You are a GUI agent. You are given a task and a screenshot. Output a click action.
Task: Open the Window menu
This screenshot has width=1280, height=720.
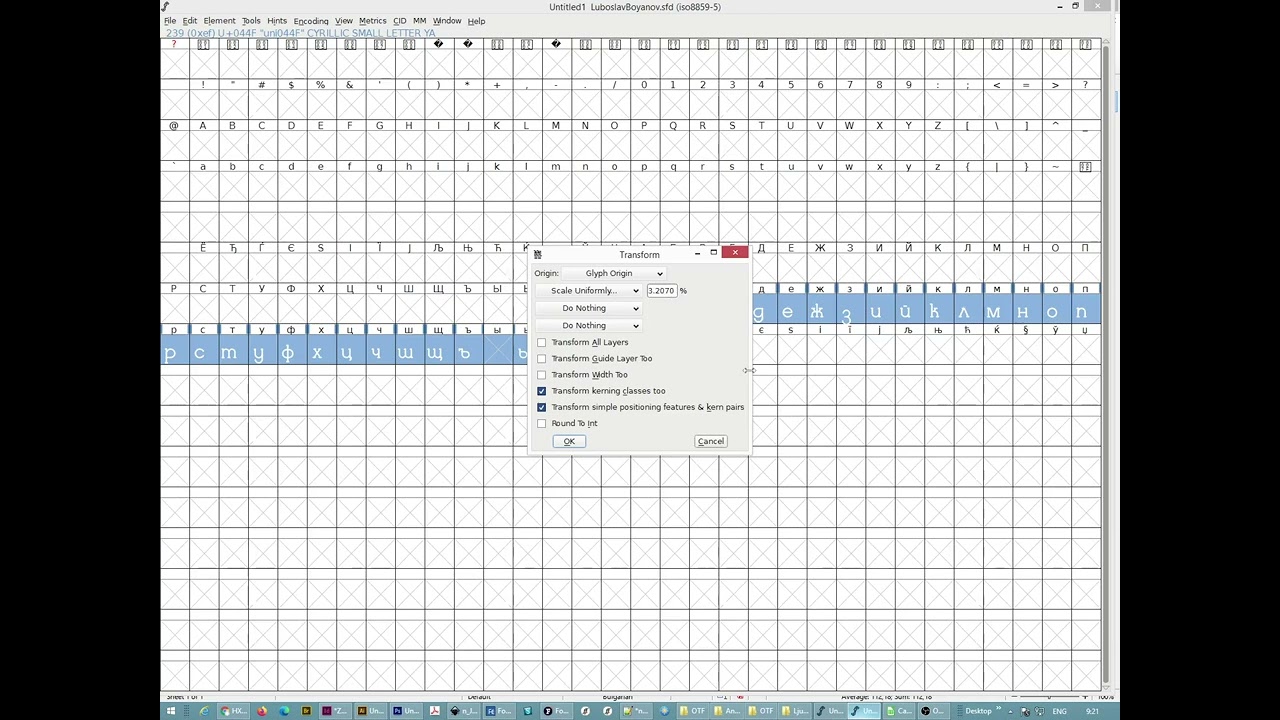point(447,20)
